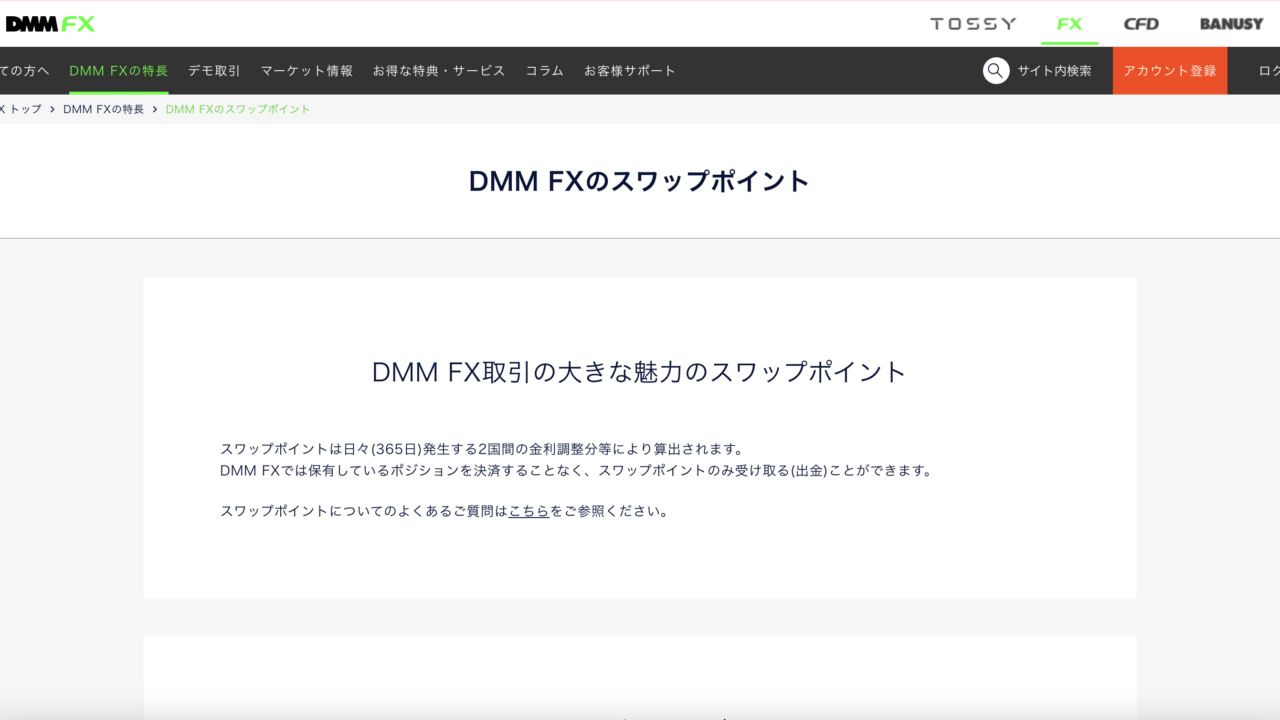Go to トップ in the breadcrumb
The height and width of the screenshot is (720, 1280).
[x=24, y=109]
